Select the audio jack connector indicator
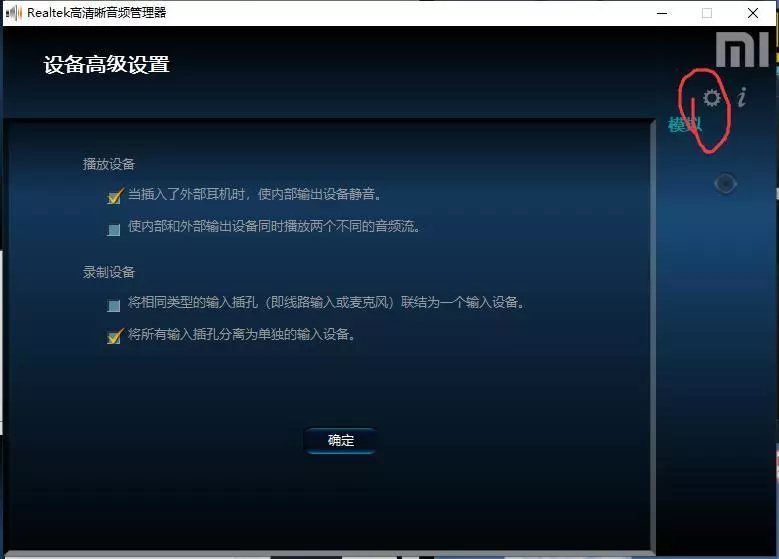 [x=725, y=183]
